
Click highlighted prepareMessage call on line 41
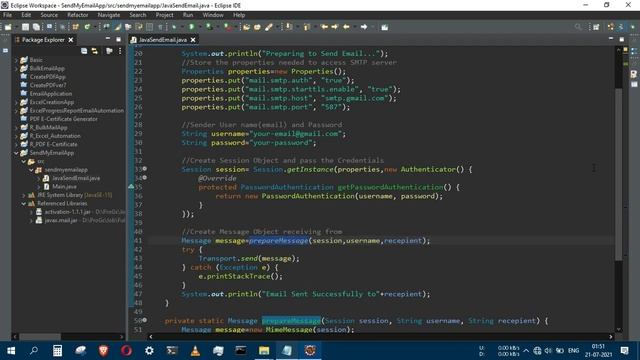(x=279, y=240)
